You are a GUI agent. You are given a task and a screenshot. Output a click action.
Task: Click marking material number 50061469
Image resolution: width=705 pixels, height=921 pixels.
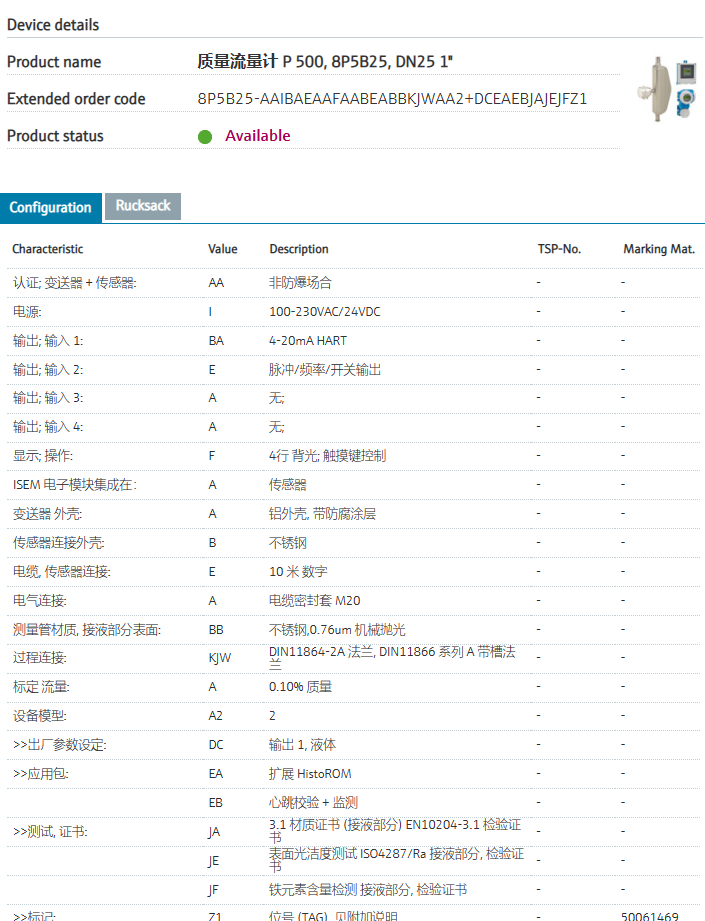pyautogui.click(x=649, y=915)
